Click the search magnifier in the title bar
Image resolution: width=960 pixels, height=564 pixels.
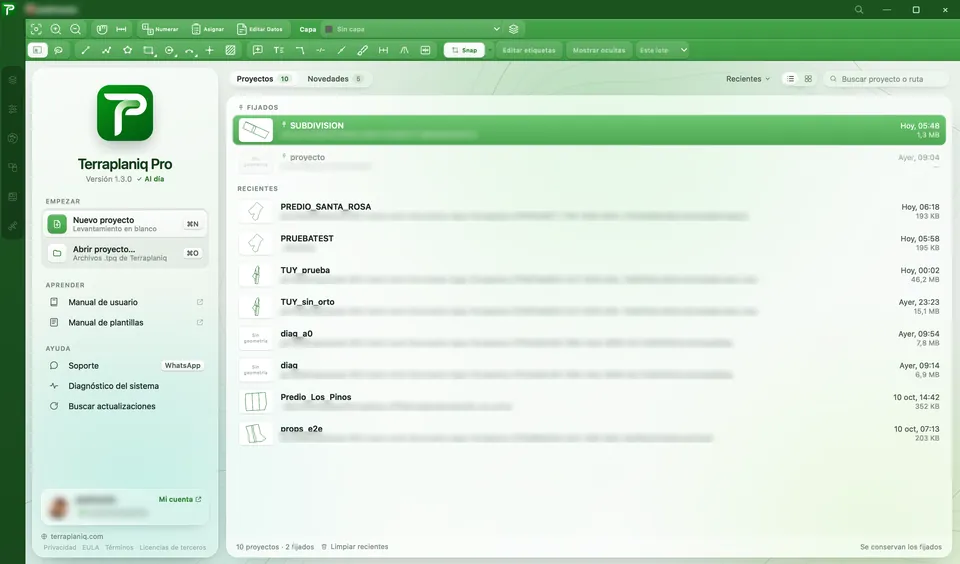[x=859, y=10]
